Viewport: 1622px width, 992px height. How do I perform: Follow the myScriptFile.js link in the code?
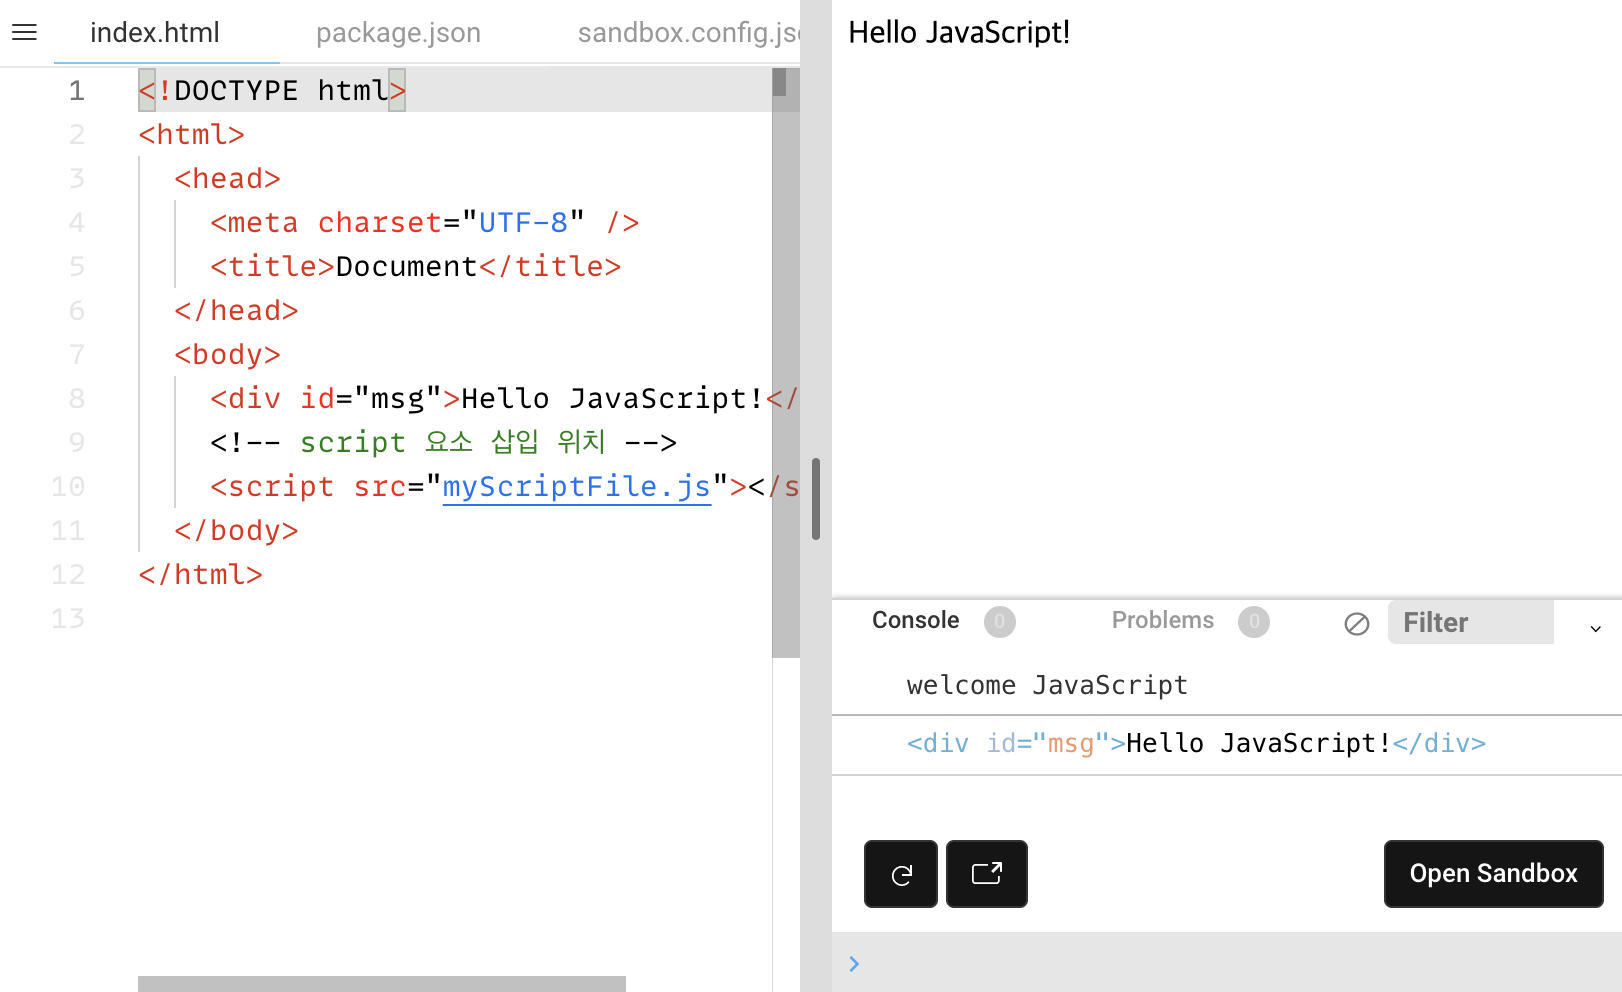pyautogui.click(x=577, y=487)
